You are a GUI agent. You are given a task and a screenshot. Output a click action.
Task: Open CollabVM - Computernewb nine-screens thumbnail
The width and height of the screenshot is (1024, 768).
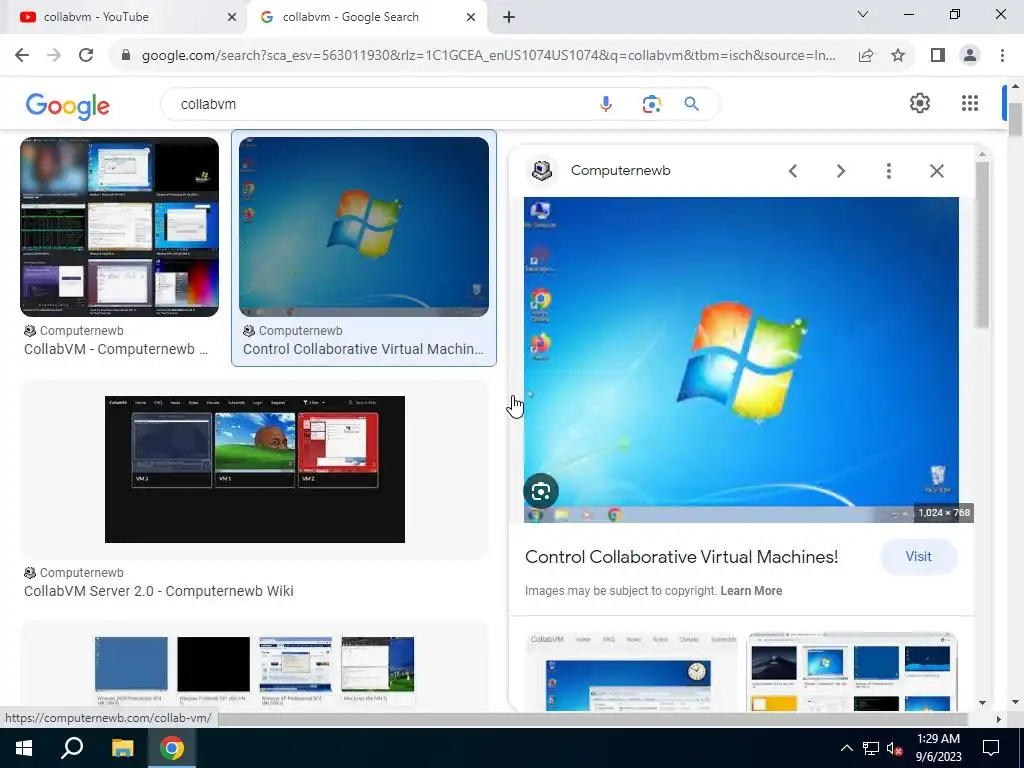point(120,227)
